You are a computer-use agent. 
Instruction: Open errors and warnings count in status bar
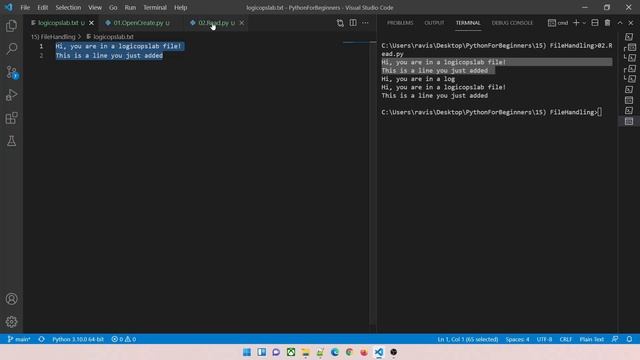[x=124, y=339]
